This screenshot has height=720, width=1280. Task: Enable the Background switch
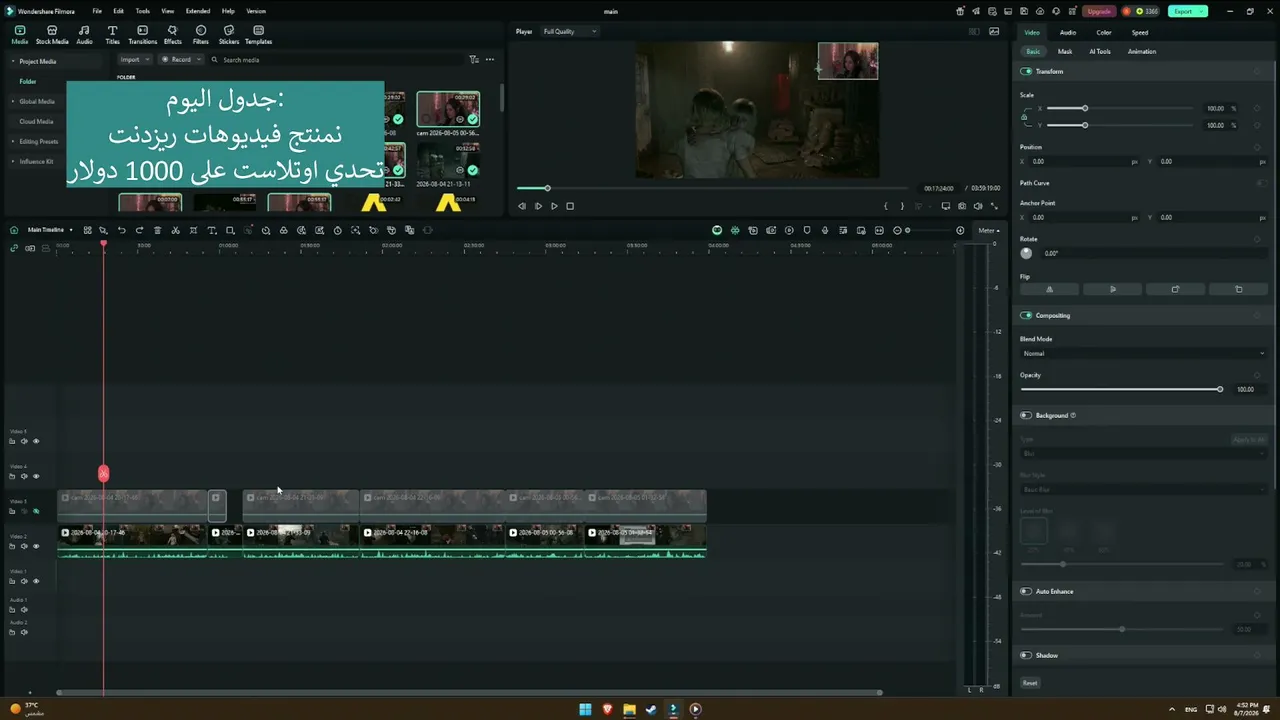tap(1026, 416)
